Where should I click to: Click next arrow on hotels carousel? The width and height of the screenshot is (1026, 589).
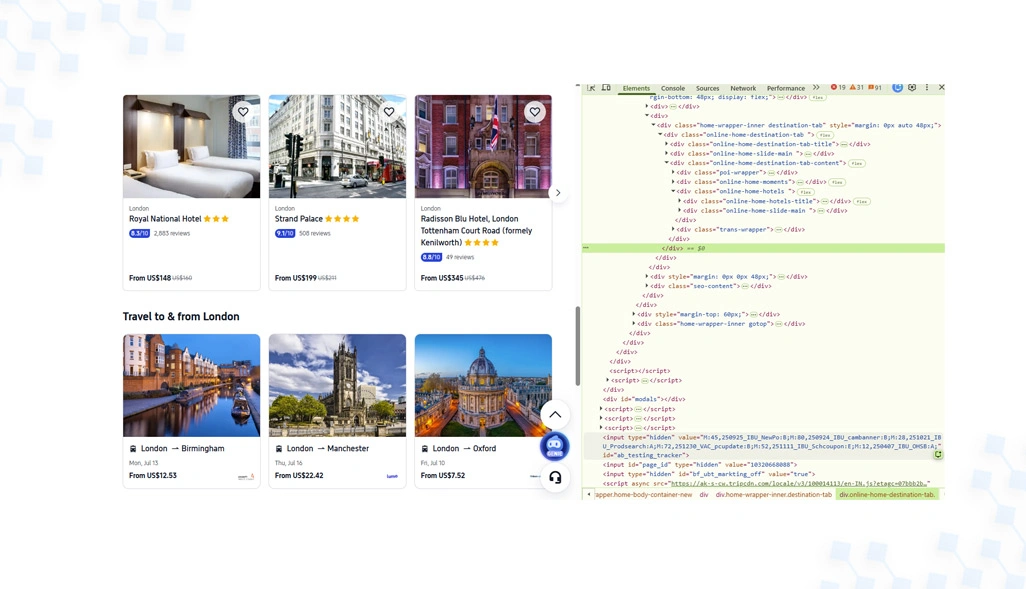click(557, 193)
